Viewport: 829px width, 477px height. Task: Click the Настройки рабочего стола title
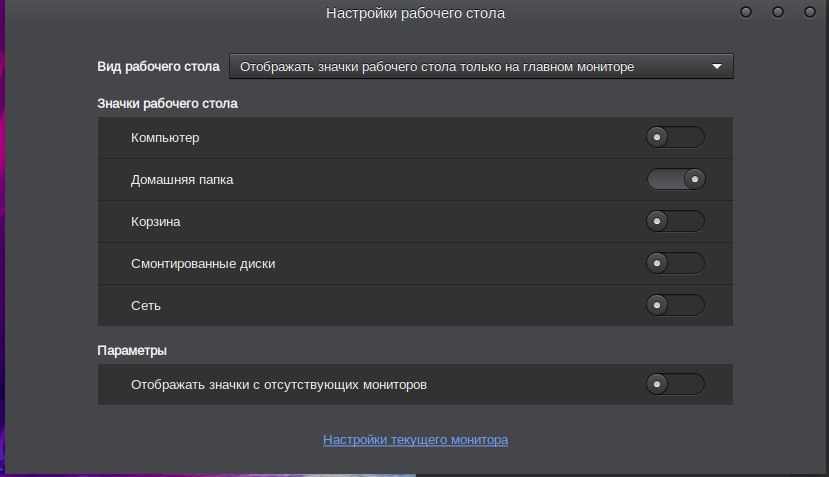[x=416, y=13]
